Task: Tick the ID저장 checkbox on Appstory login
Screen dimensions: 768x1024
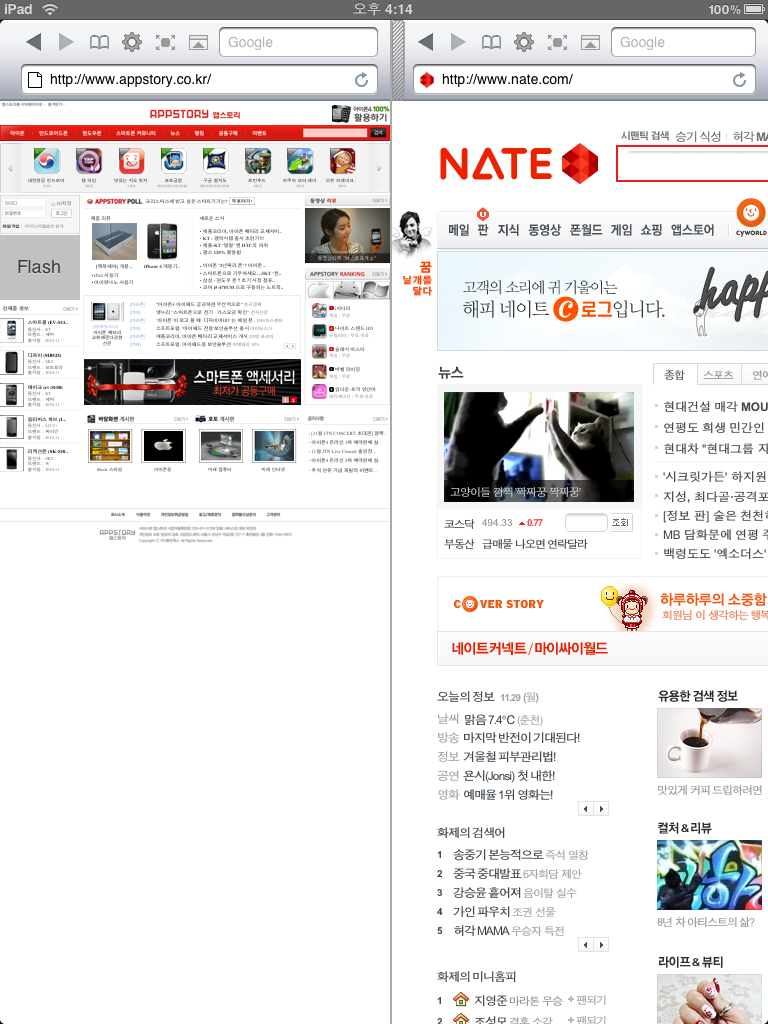Action: point(53,203)
